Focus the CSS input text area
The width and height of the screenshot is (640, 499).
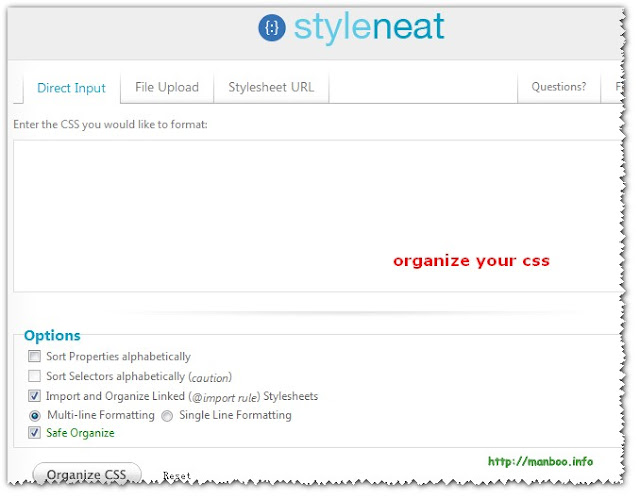tap(318, 216)
